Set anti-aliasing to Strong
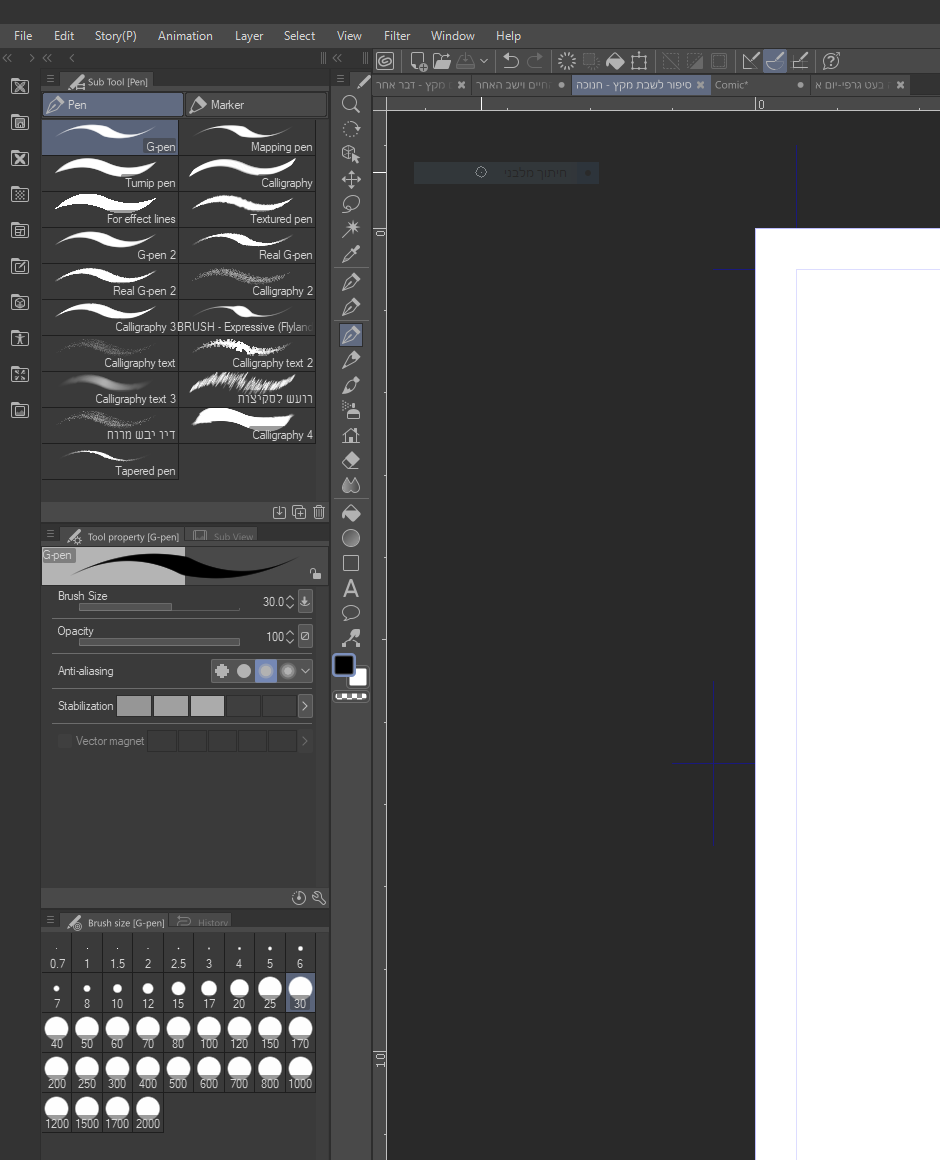The height and width of the screenshot is (1160, 940). [x=288, y=671]
